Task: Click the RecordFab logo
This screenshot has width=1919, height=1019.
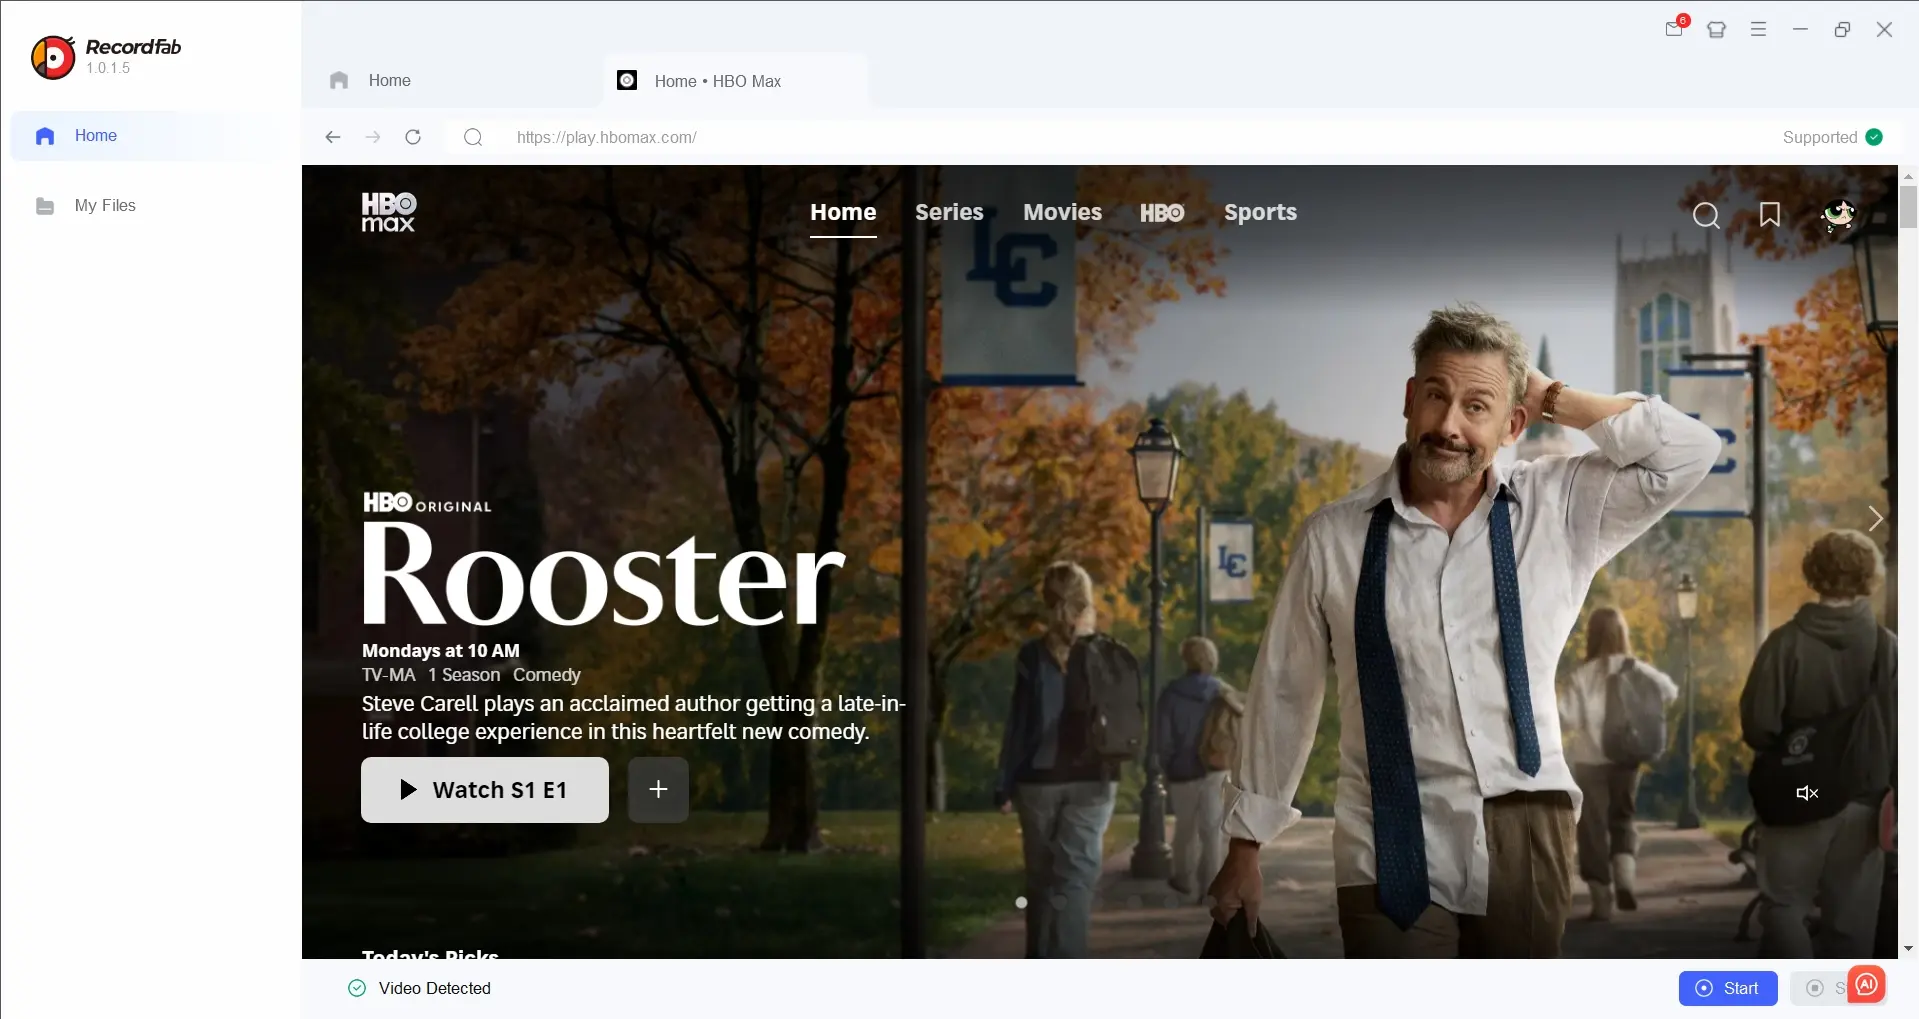Action: tap(53, 57)
